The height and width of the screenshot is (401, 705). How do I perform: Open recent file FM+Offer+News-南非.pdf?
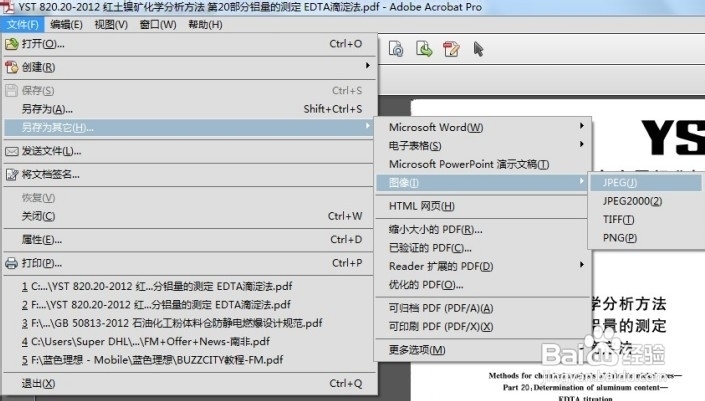146,342
